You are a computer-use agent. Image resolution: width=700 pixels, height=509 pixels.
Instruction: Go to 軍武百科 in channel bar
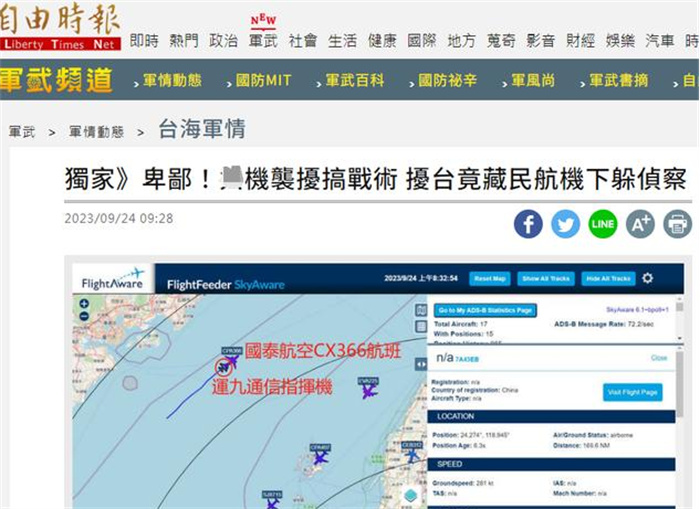point(354,81)
